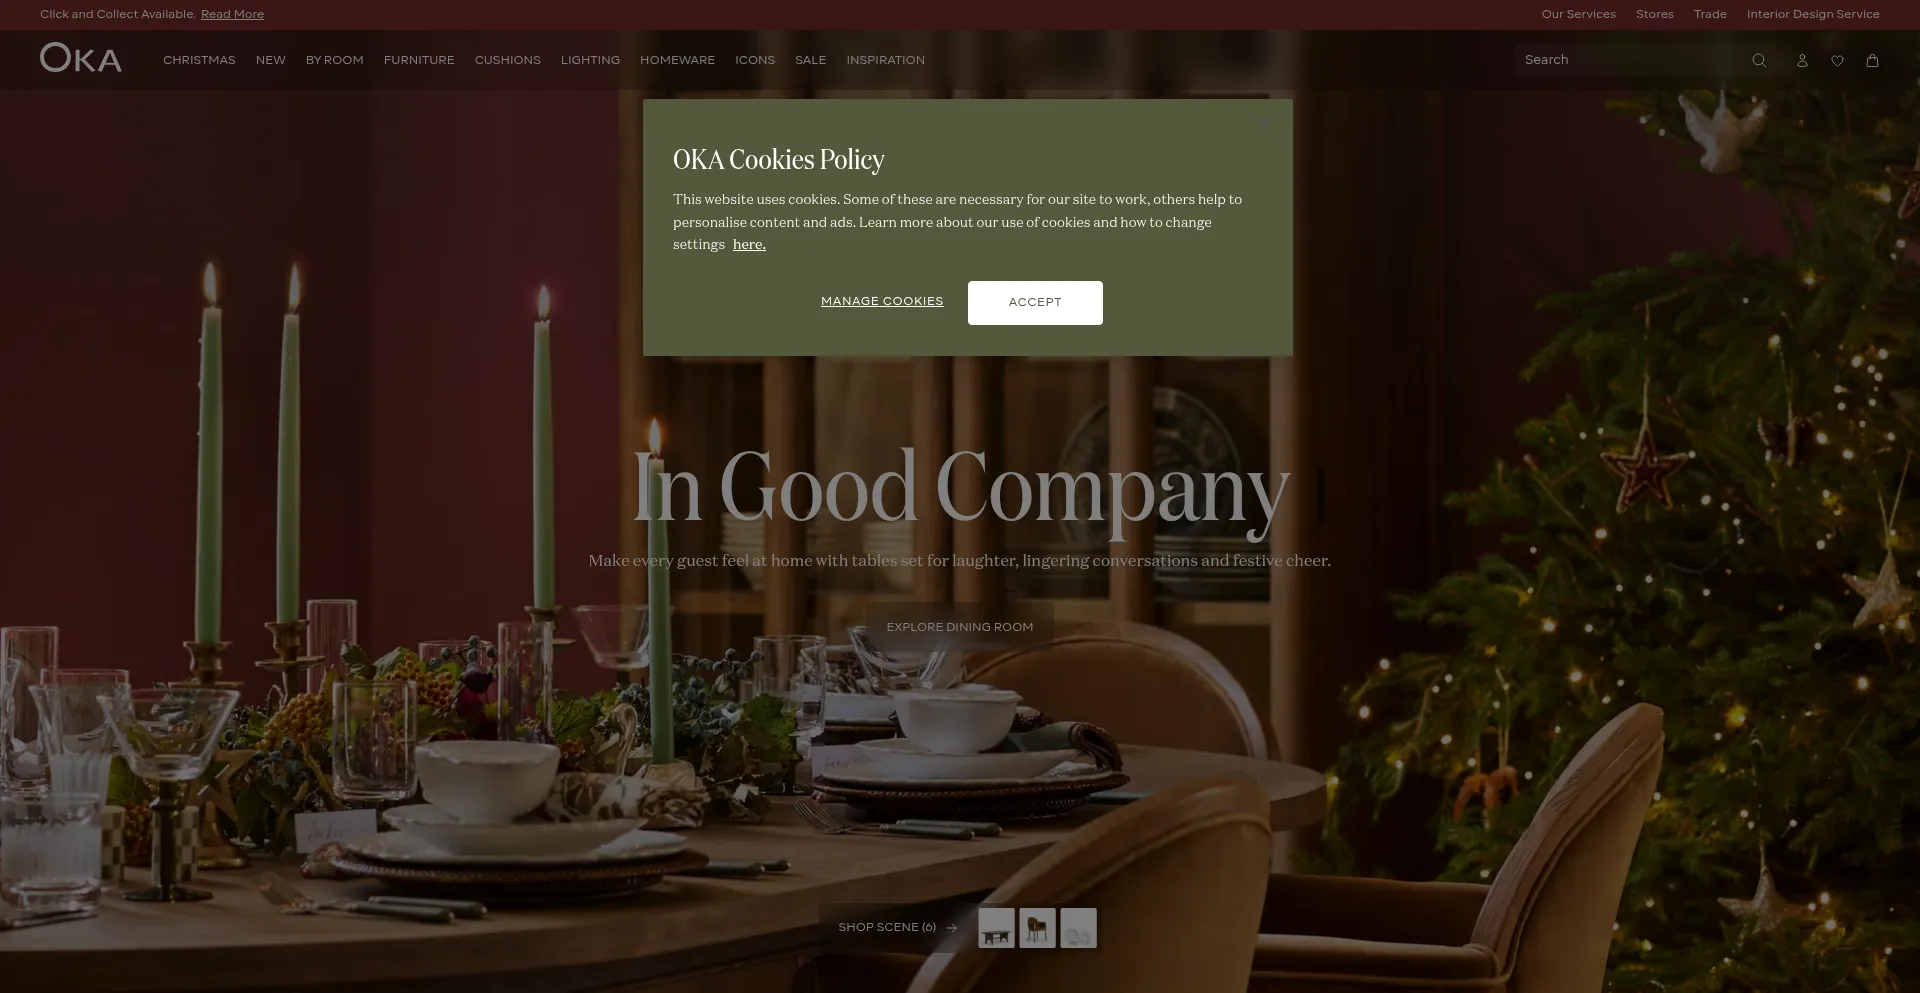Viewport: 1920px width, 993px height.
Task: Follow the cookie settings 'here' link
Action: pos(749,245)
